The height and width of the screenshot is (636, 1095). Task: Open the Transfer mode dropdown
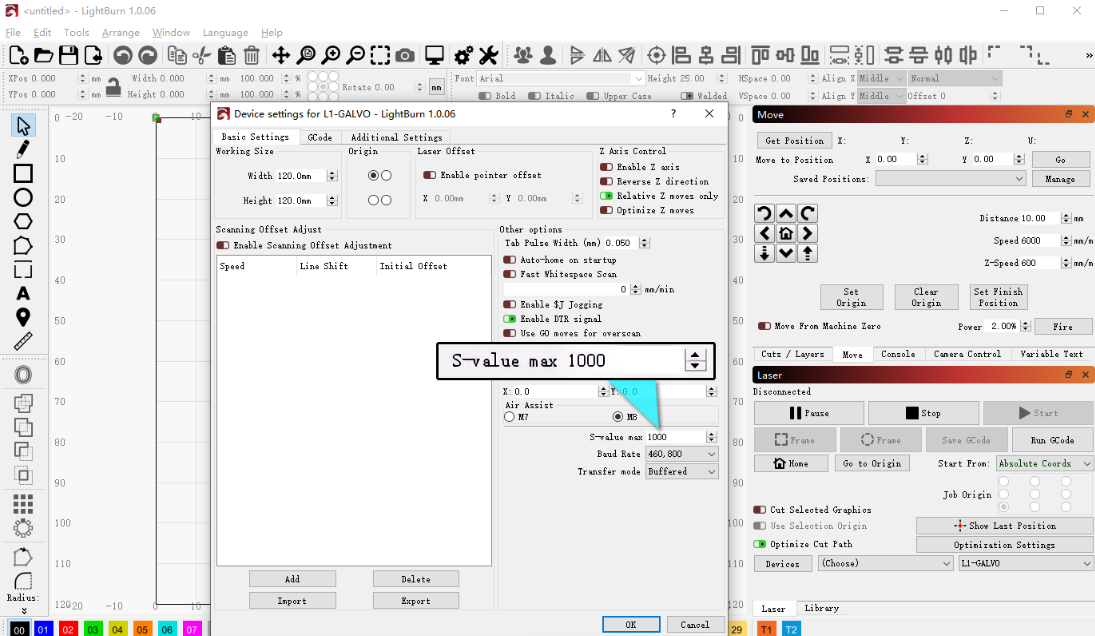(682, 471)
